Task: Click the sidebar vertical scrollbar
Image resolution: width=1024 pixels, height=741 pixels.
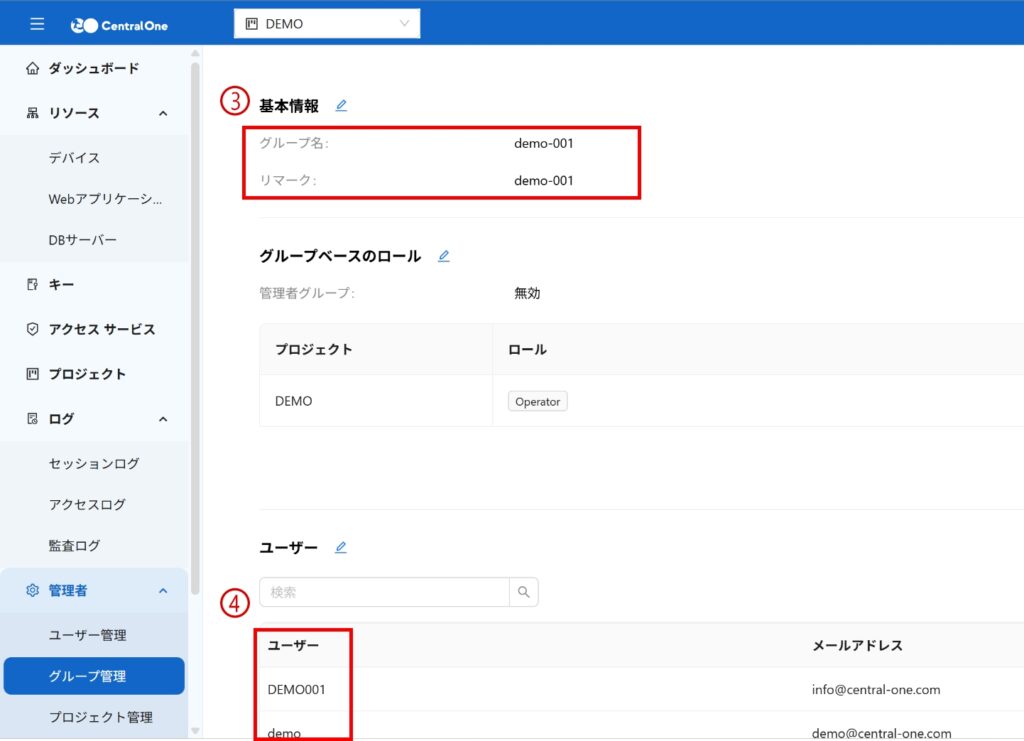Action: click(196, 300)
